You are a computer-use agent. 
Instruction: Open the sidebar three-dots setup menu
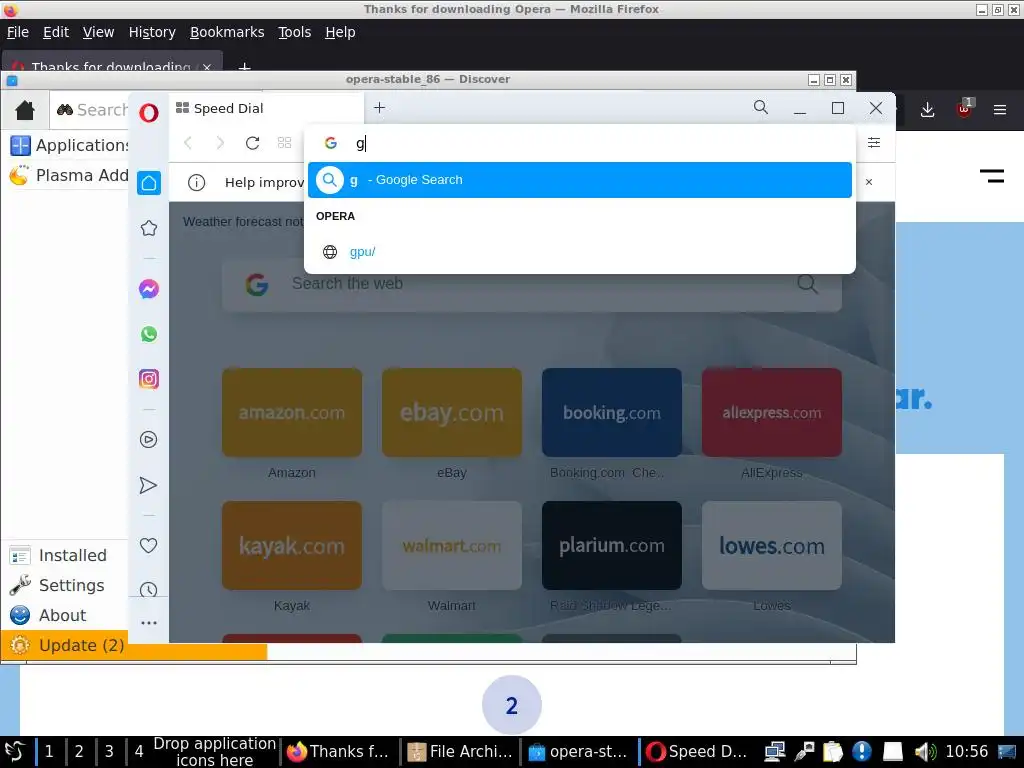coord(149,623)
